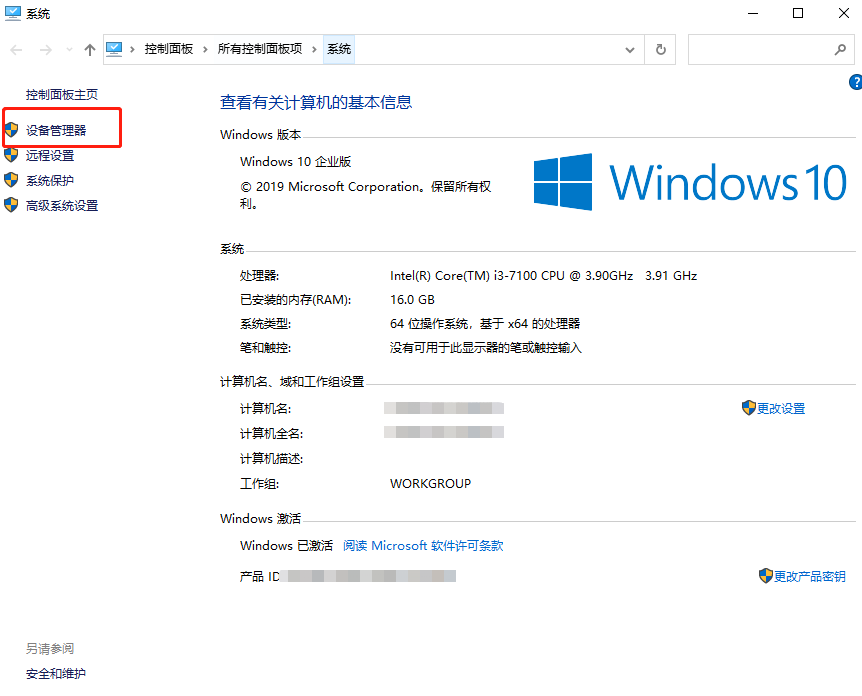Navigate to the 所有控制面板项 breadcrumb
Image resolution: width=862 pixels, height=696 pixels.
[x=260, y=49]
